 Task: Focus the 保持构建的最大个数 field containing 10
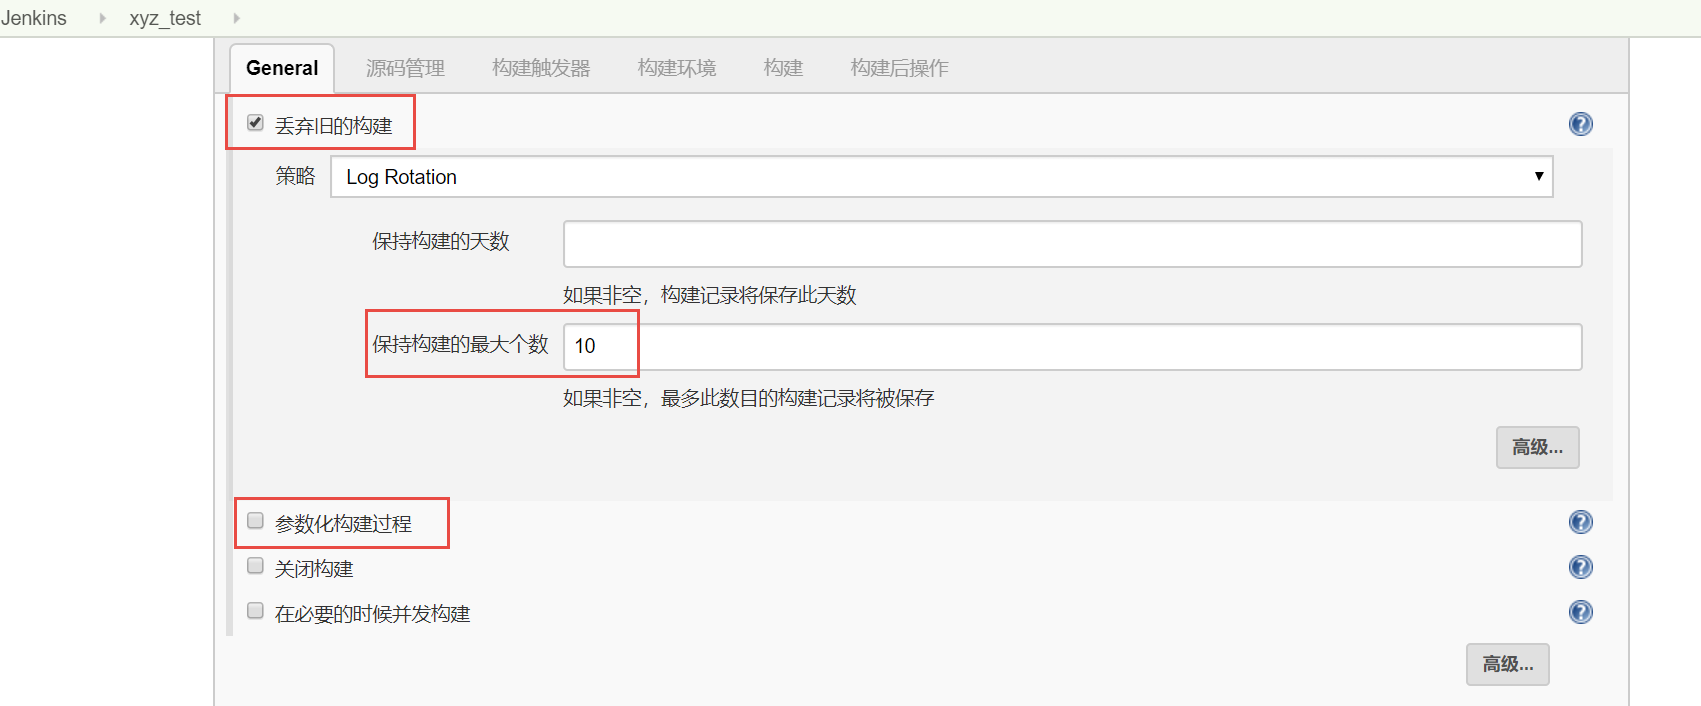(1072, 347)
